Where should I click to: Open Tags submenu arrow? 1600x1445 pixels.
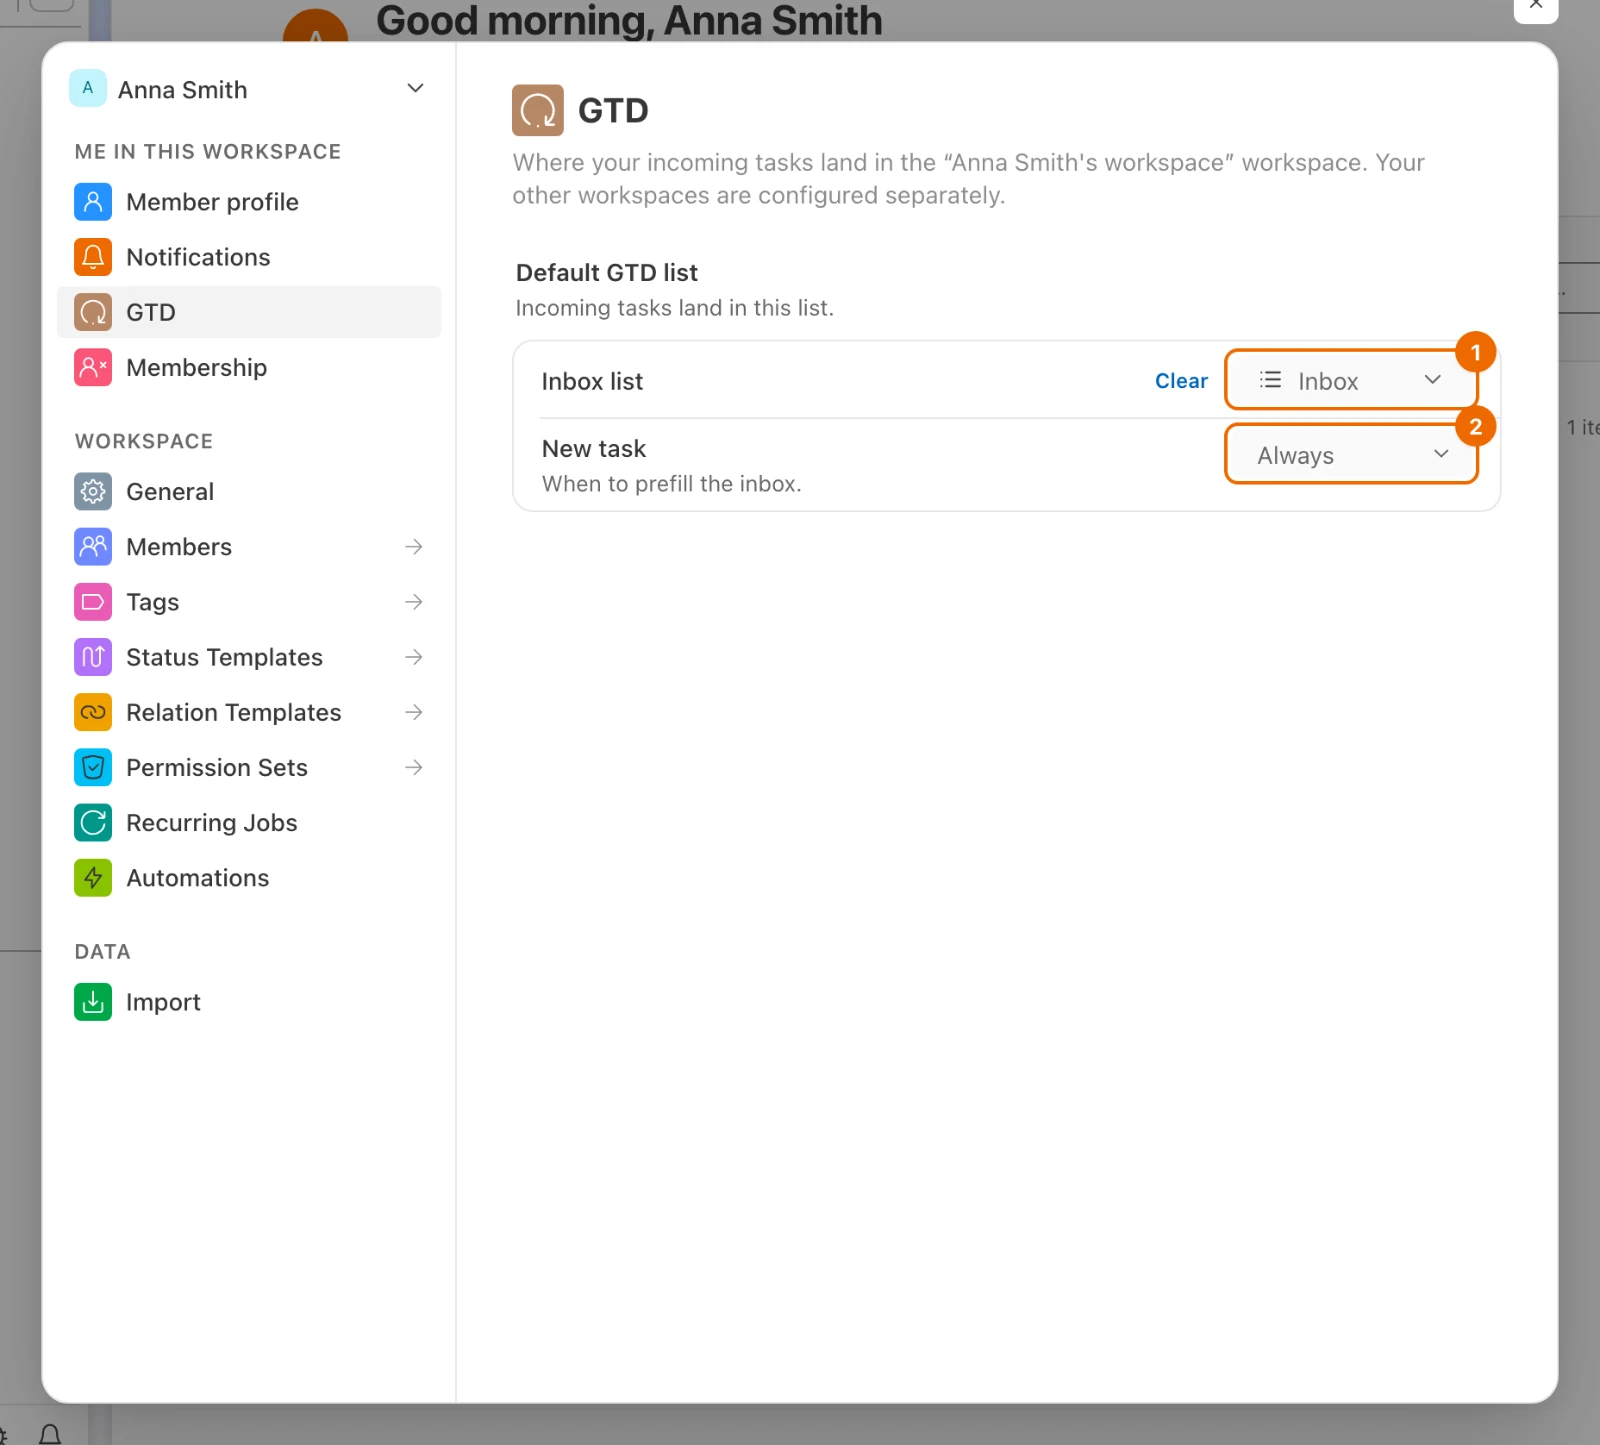click(x=414, y=602)
